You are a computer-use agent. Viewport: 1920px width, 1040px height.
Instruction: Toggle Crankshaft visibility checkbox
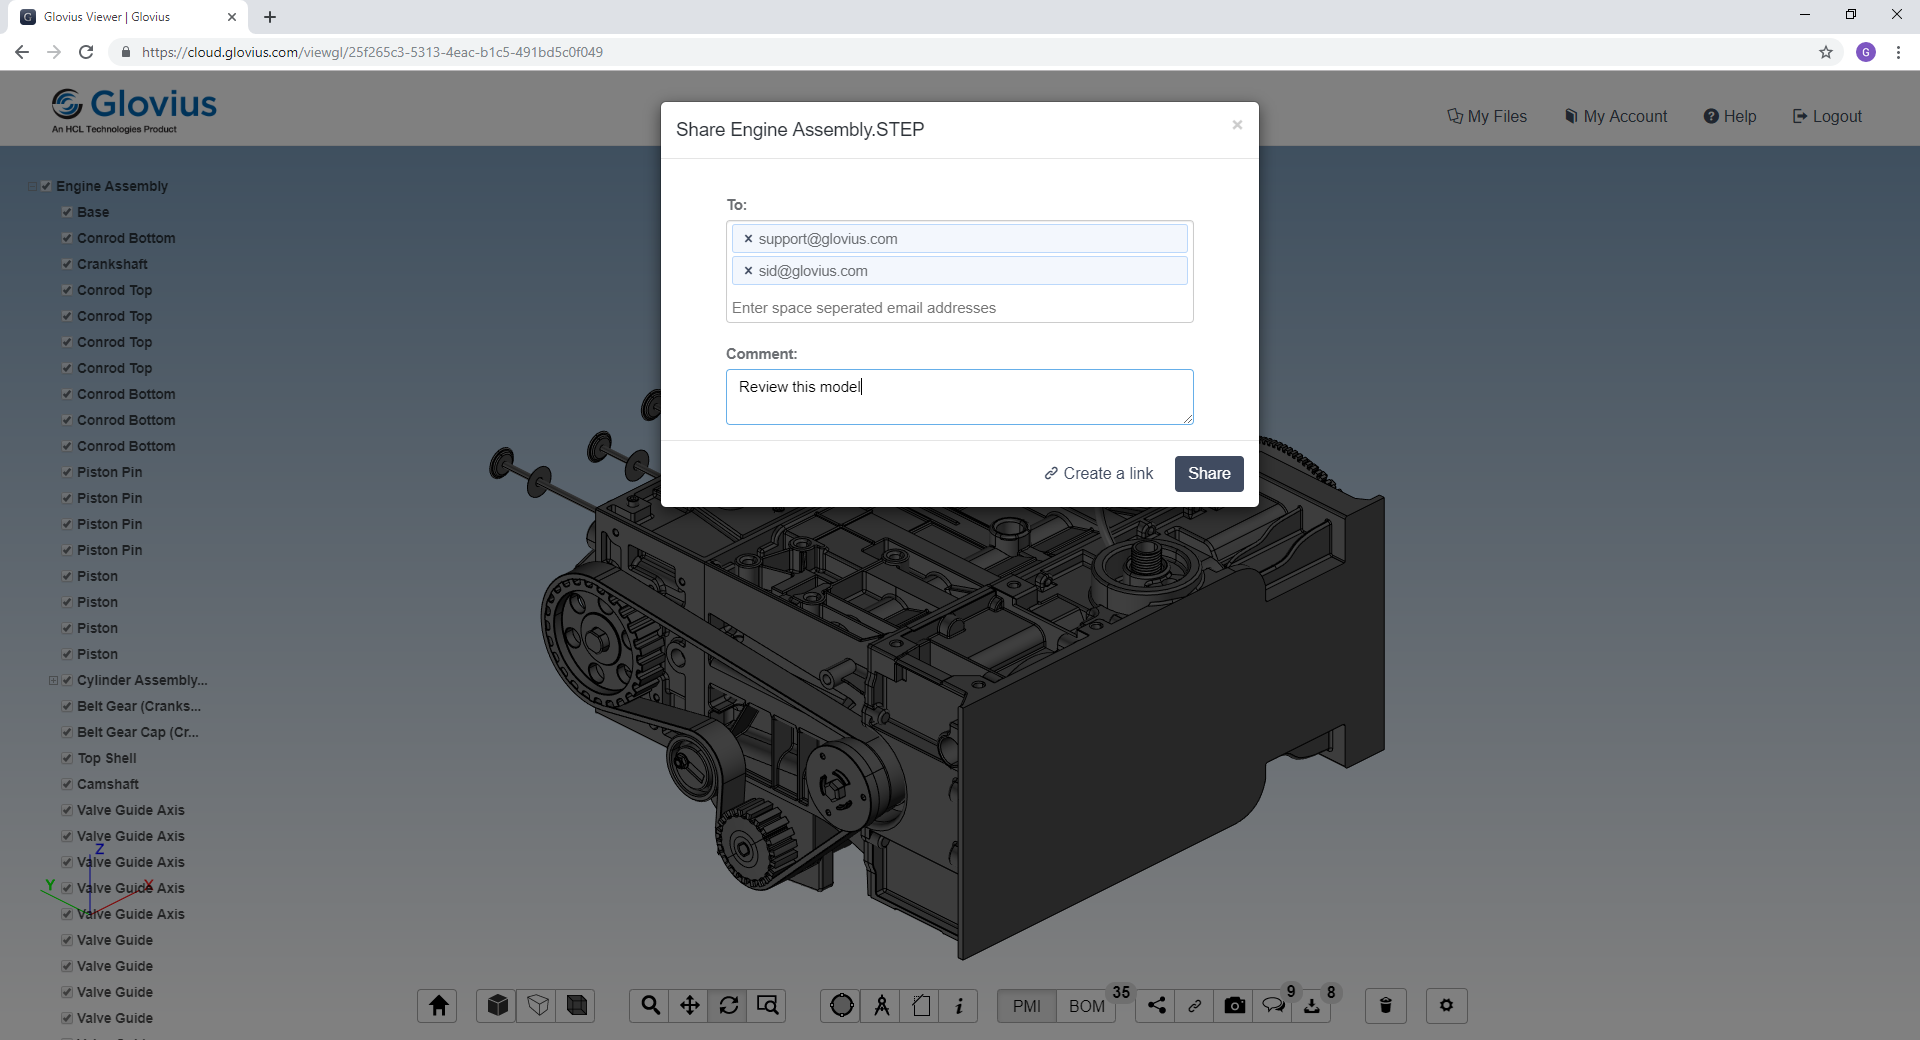(x=67, y=264)
